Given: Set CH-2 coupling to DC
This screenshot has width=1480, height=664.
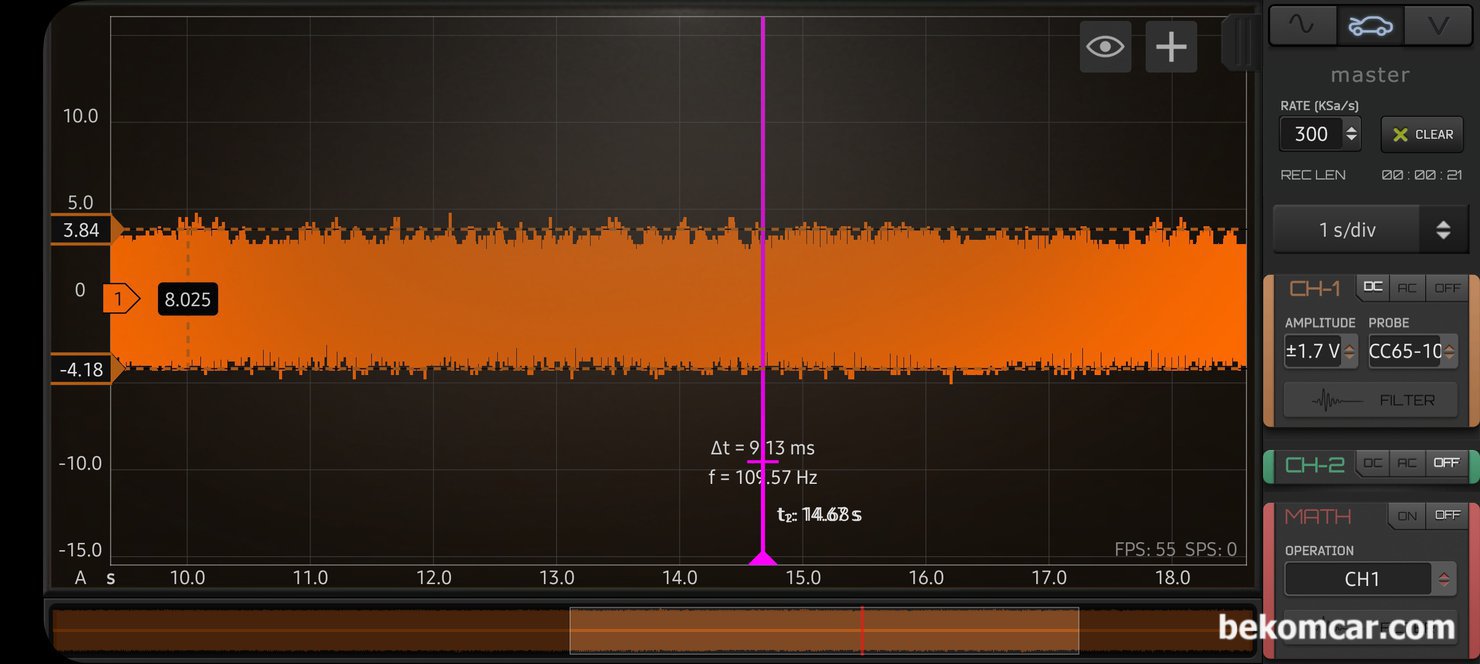Looking at the screenshot, I should click(1373, 463).
